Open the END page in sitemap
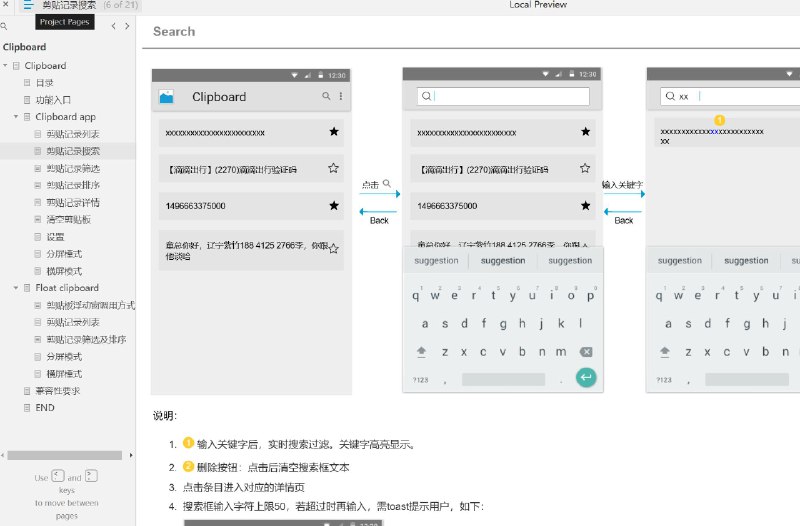The image size is (800, 526). pyautogui.click(x=45, y=408)
